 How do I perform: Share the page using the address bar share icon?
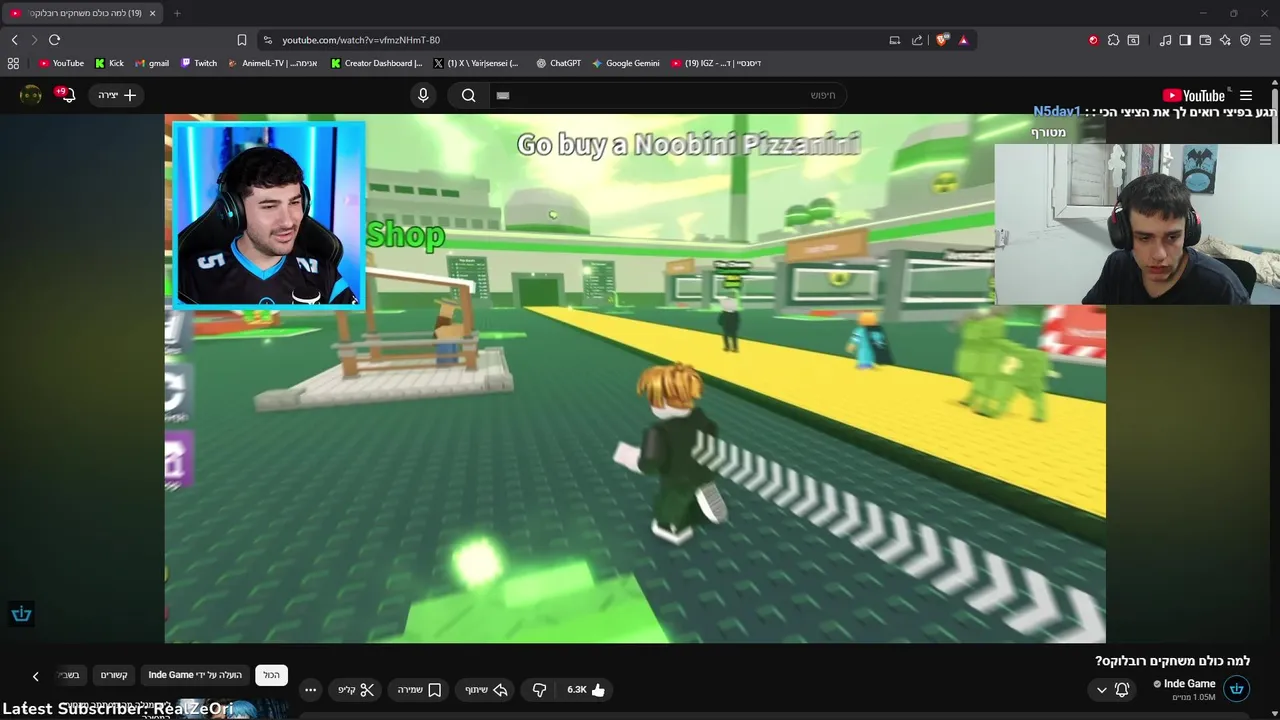(x=917, y=40)
